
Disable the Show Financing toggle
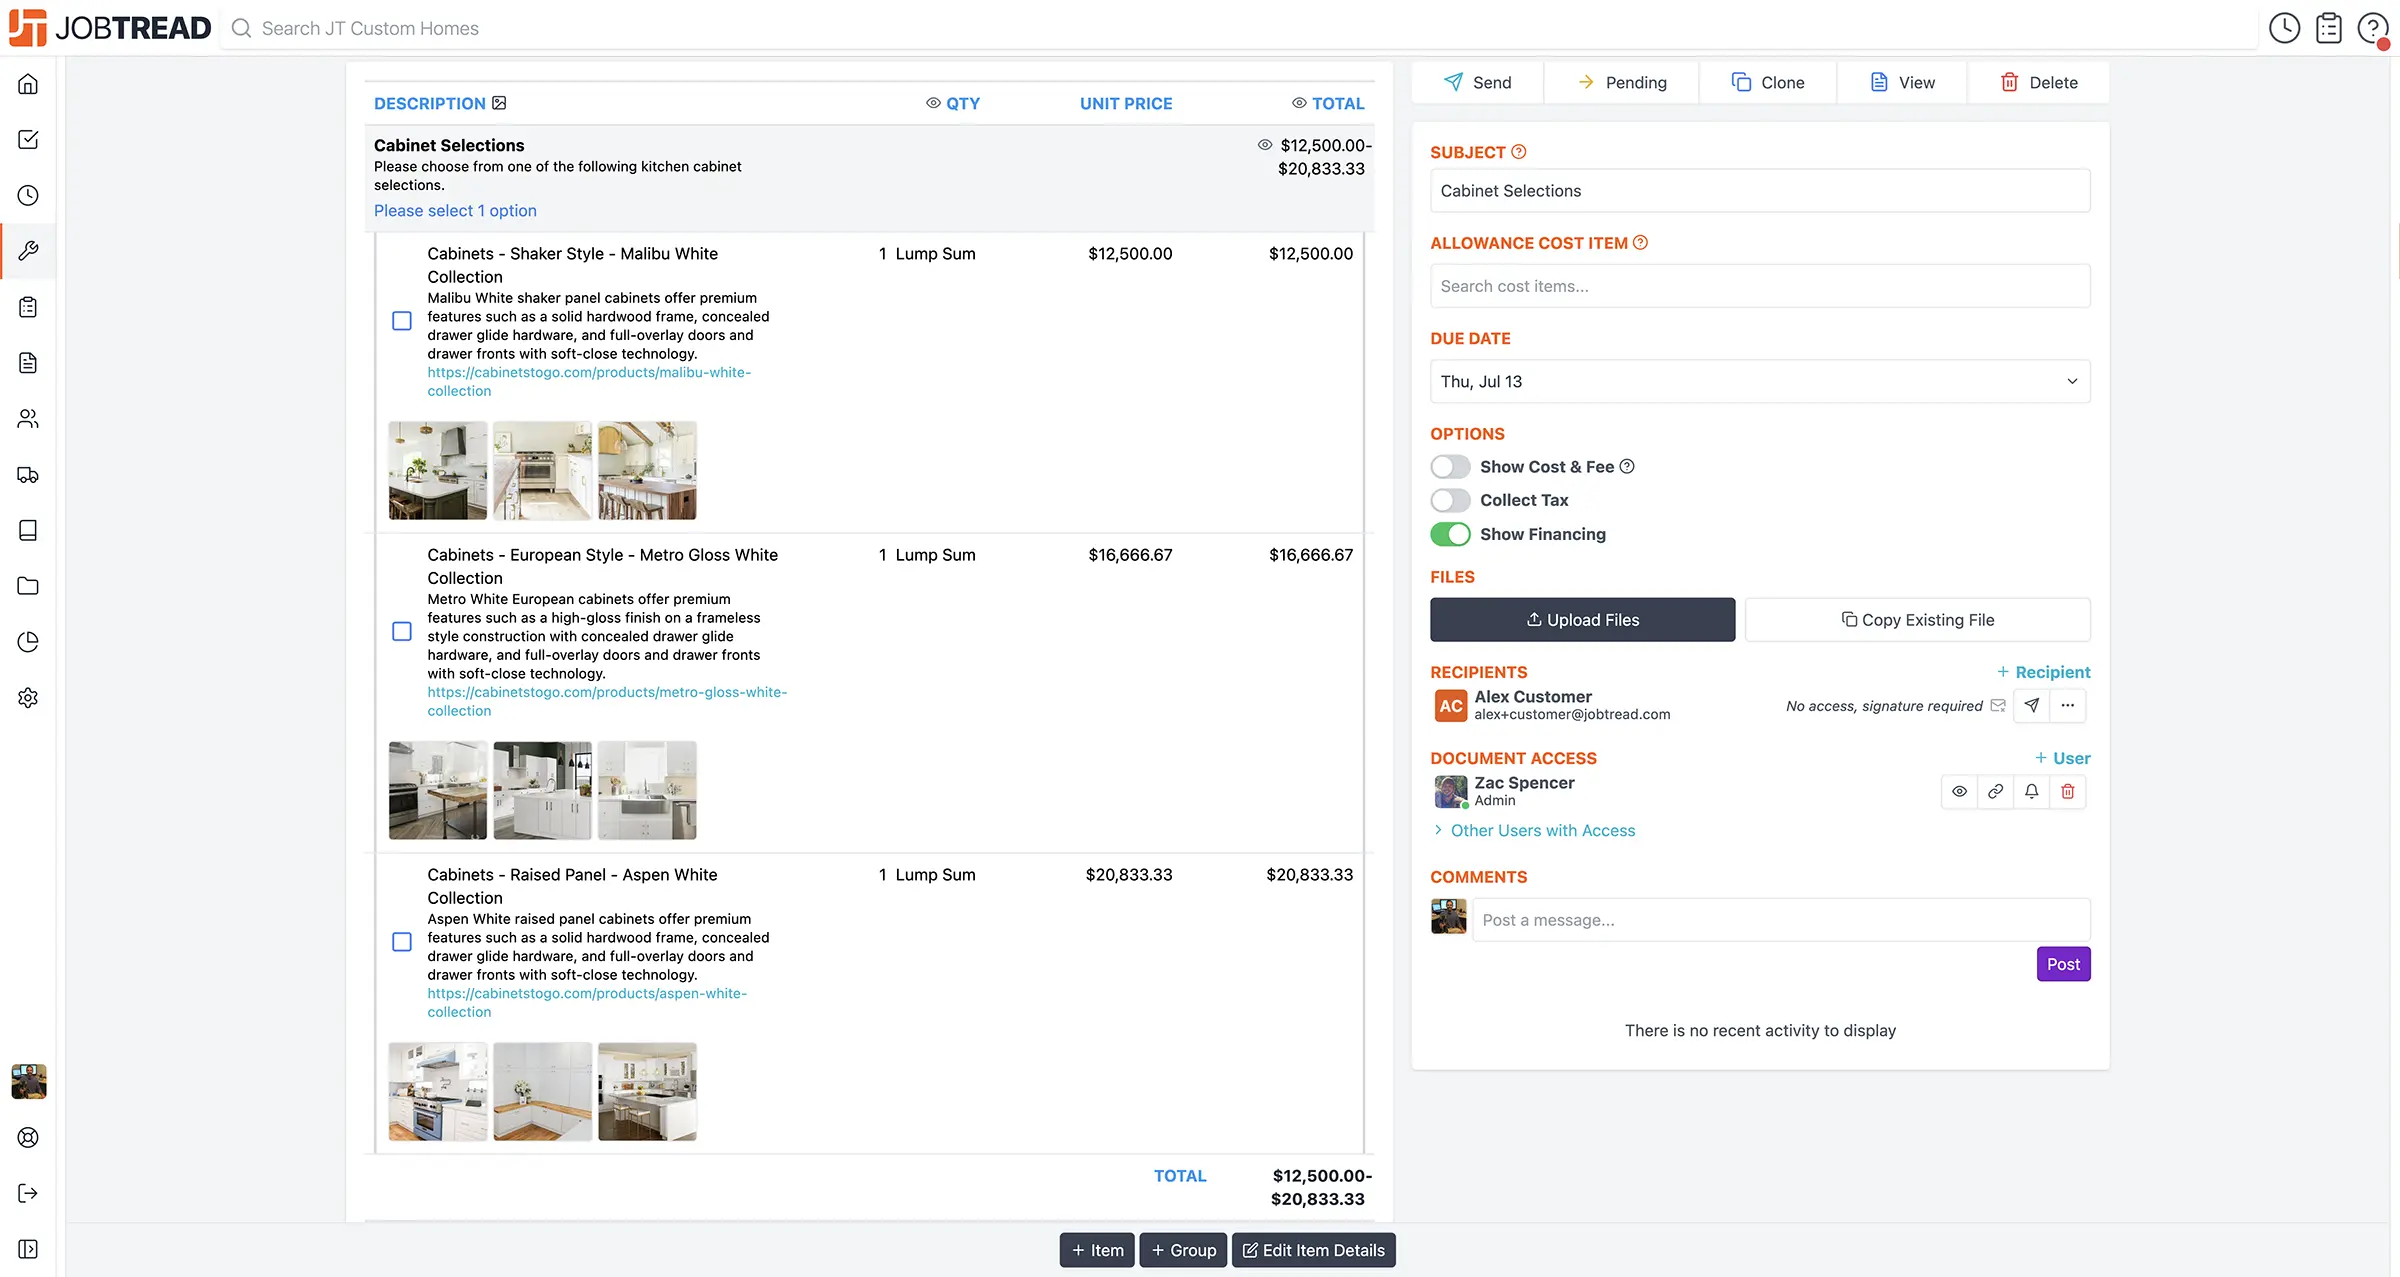point(1450,534)
